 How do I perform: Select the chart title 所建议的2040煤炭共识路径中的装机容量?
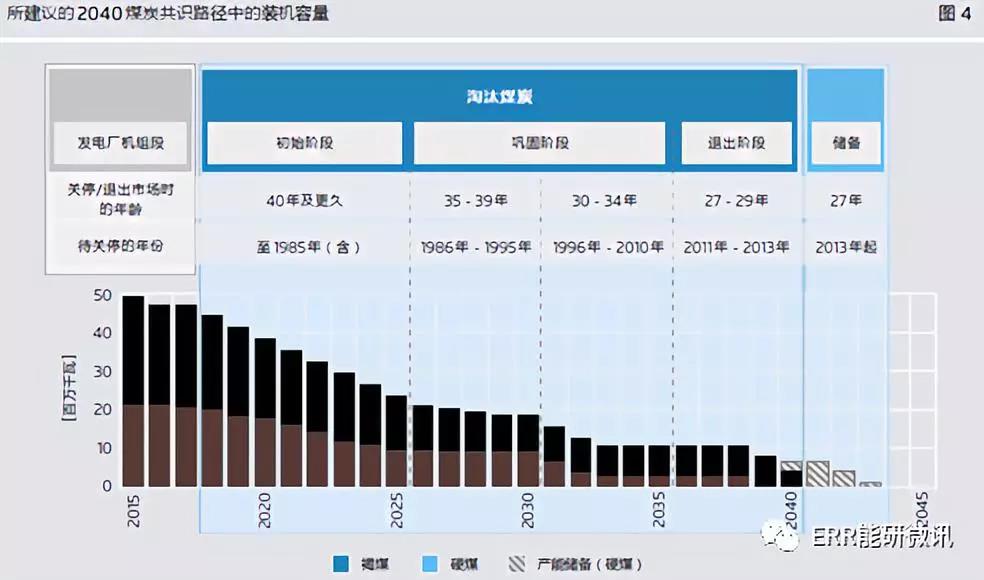168,13
